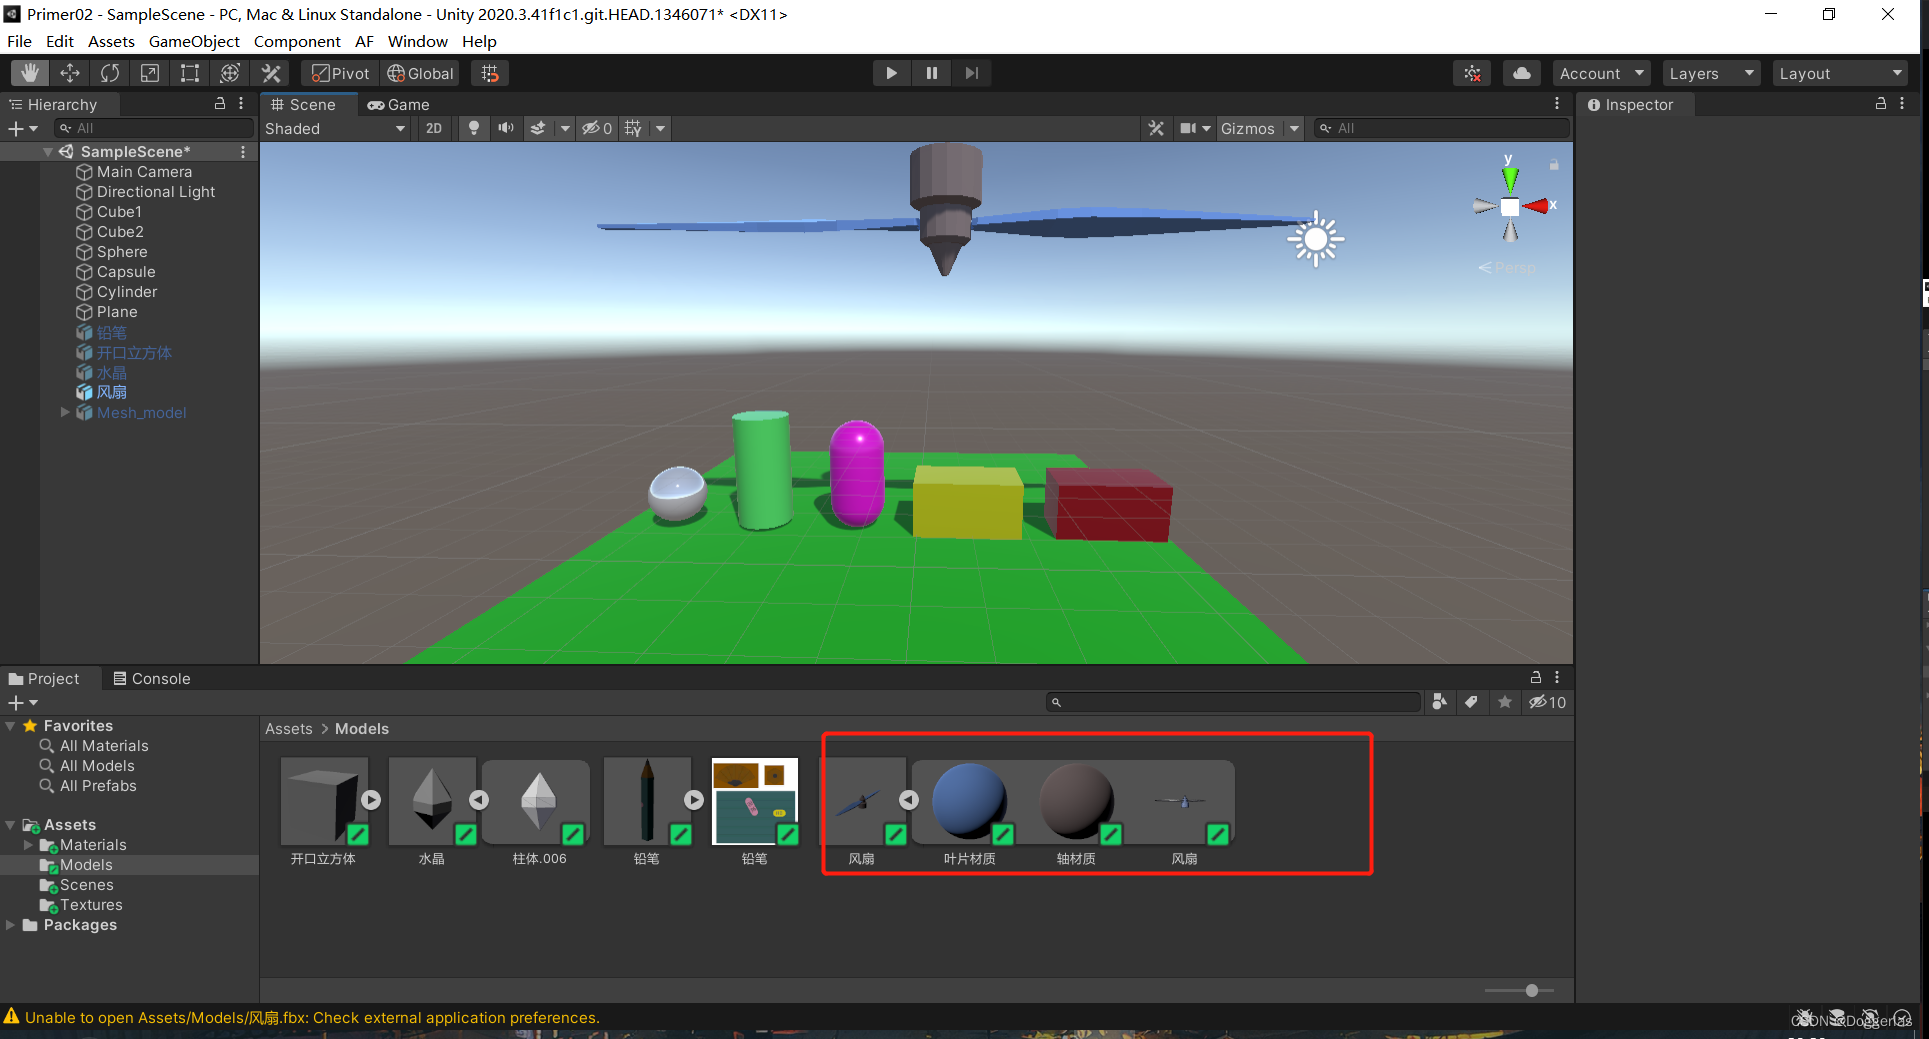Toggle 2D view mode
This screenshot has height=1039, width=1929.
[x=434, y=128]
